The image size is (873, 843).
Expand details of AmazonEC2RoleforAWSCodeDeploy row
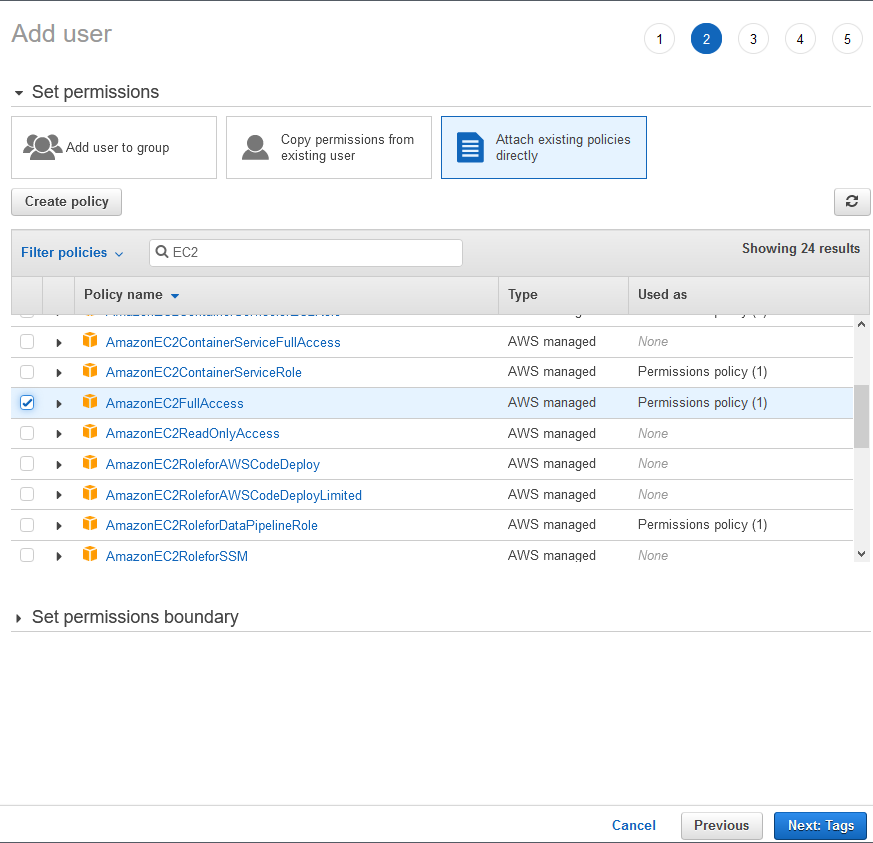click(x=59, y=464)
